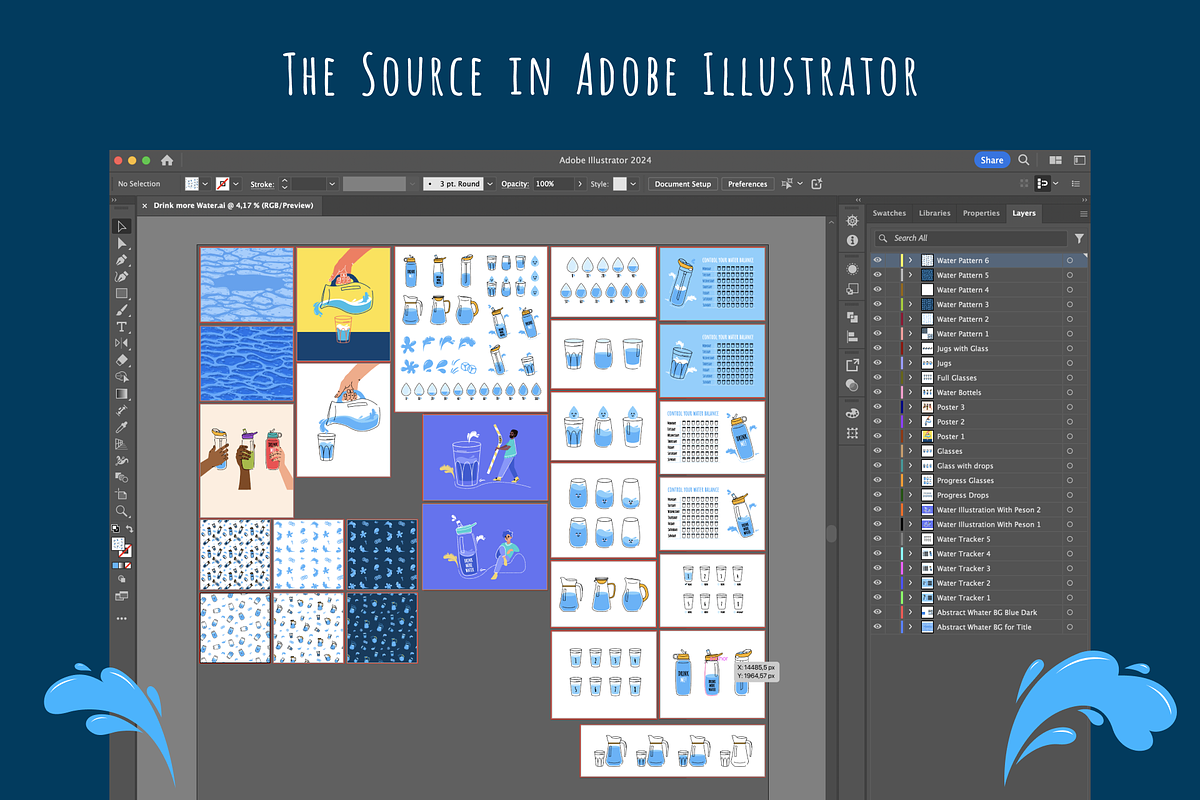Expand the Opacity arrow button
The height and width of the screenshot is (800, 1200).
tap(581, 184)
